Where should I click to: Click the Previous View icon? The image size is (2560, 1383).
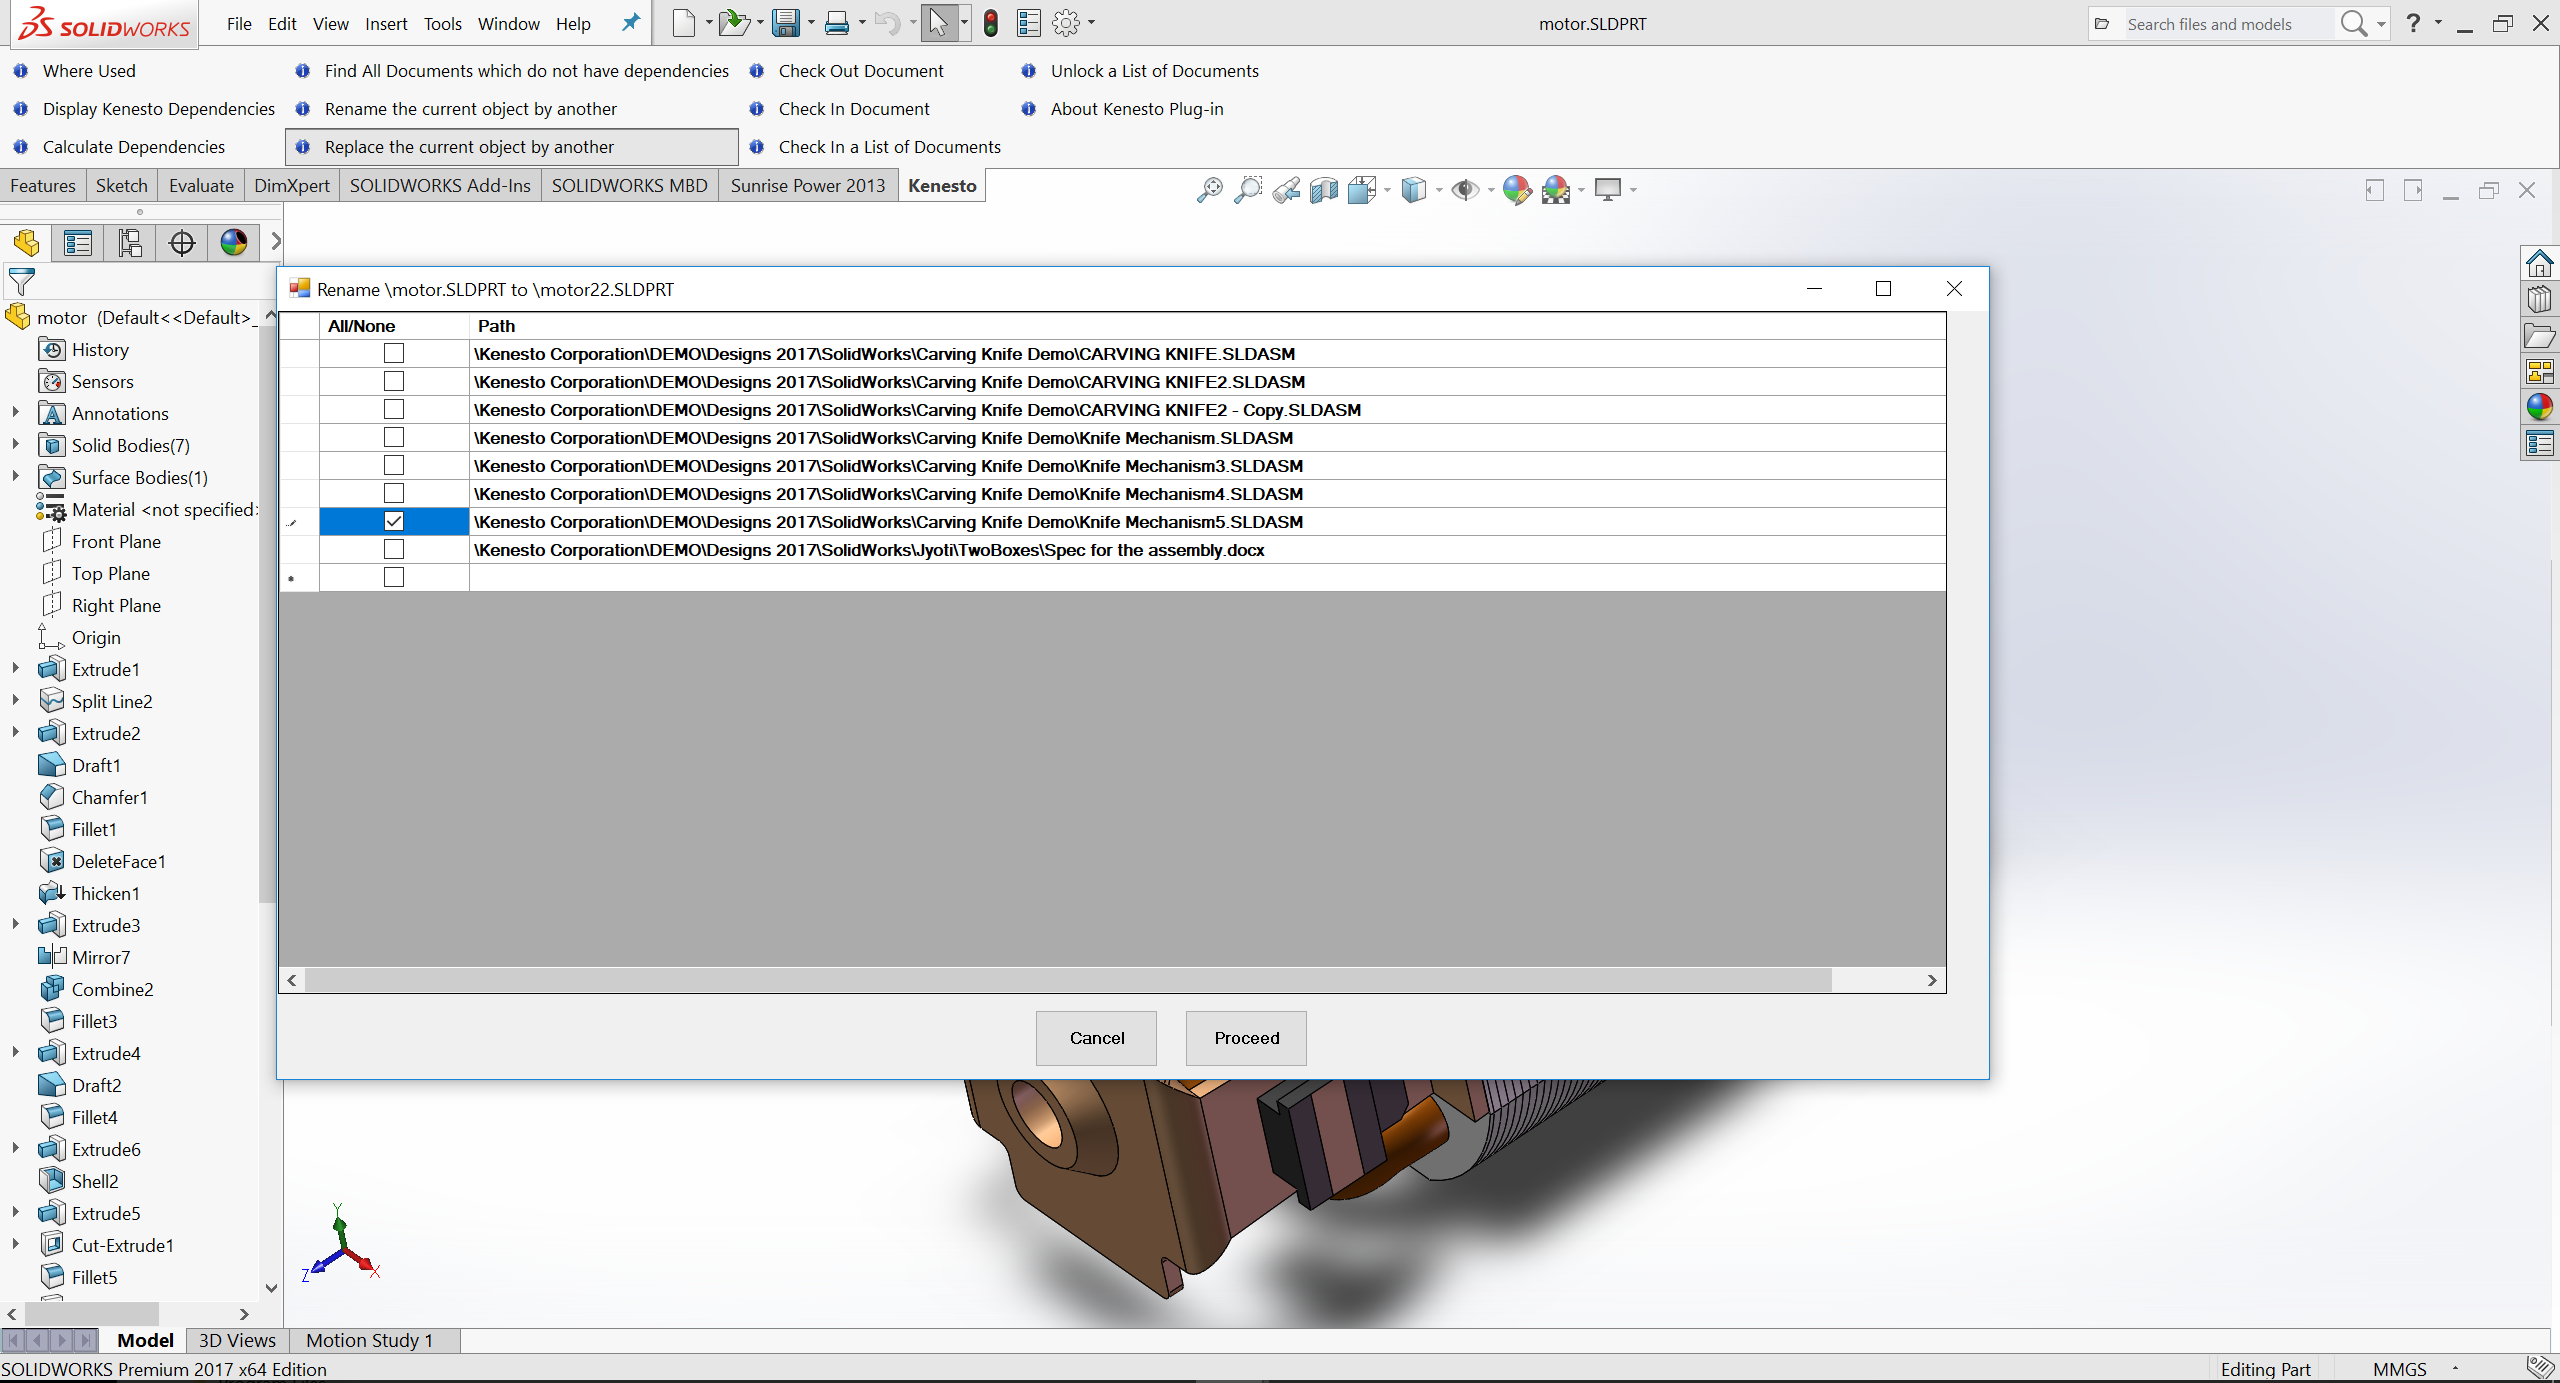[x=1287, y=189]
